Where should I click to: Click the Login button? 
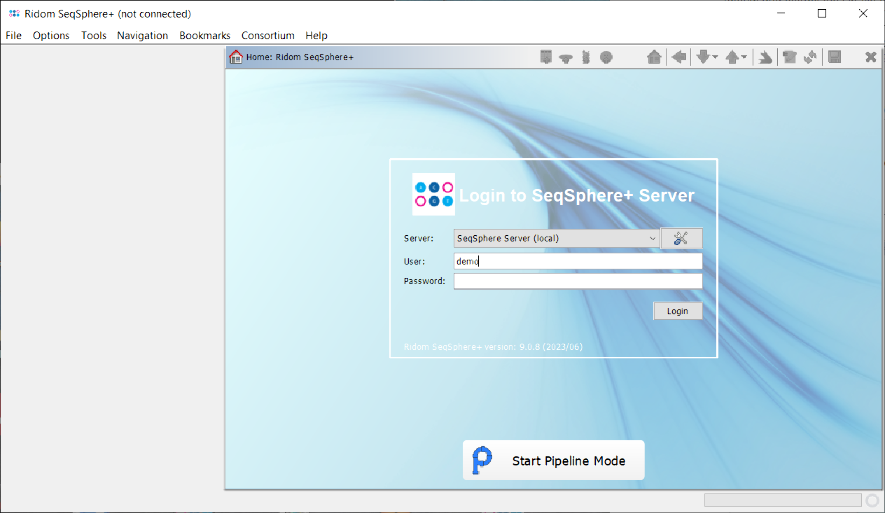point(677,311)
